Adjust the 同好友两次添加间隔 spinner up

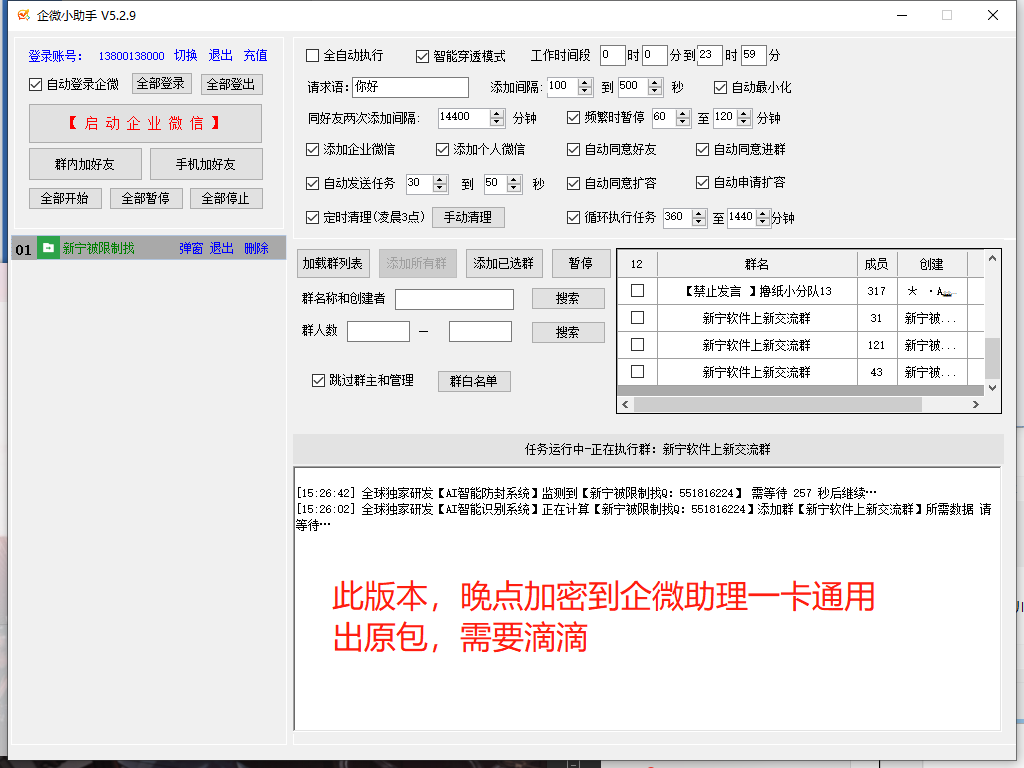[497, 113]
